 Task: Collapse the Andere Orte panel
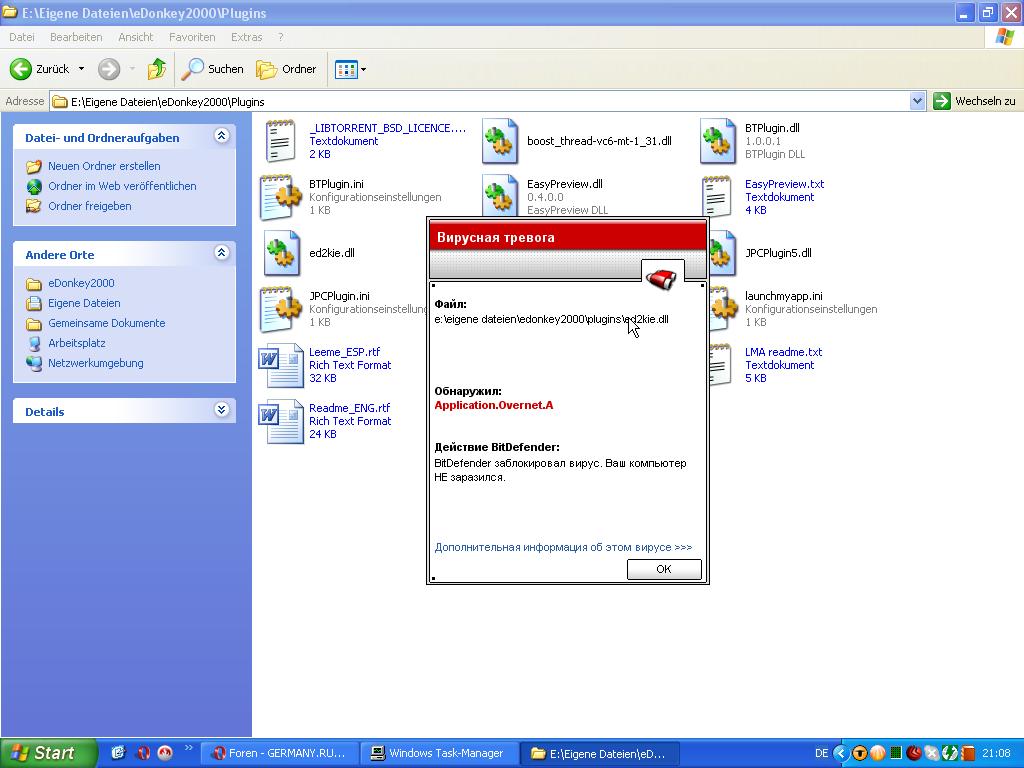(221, 253)
